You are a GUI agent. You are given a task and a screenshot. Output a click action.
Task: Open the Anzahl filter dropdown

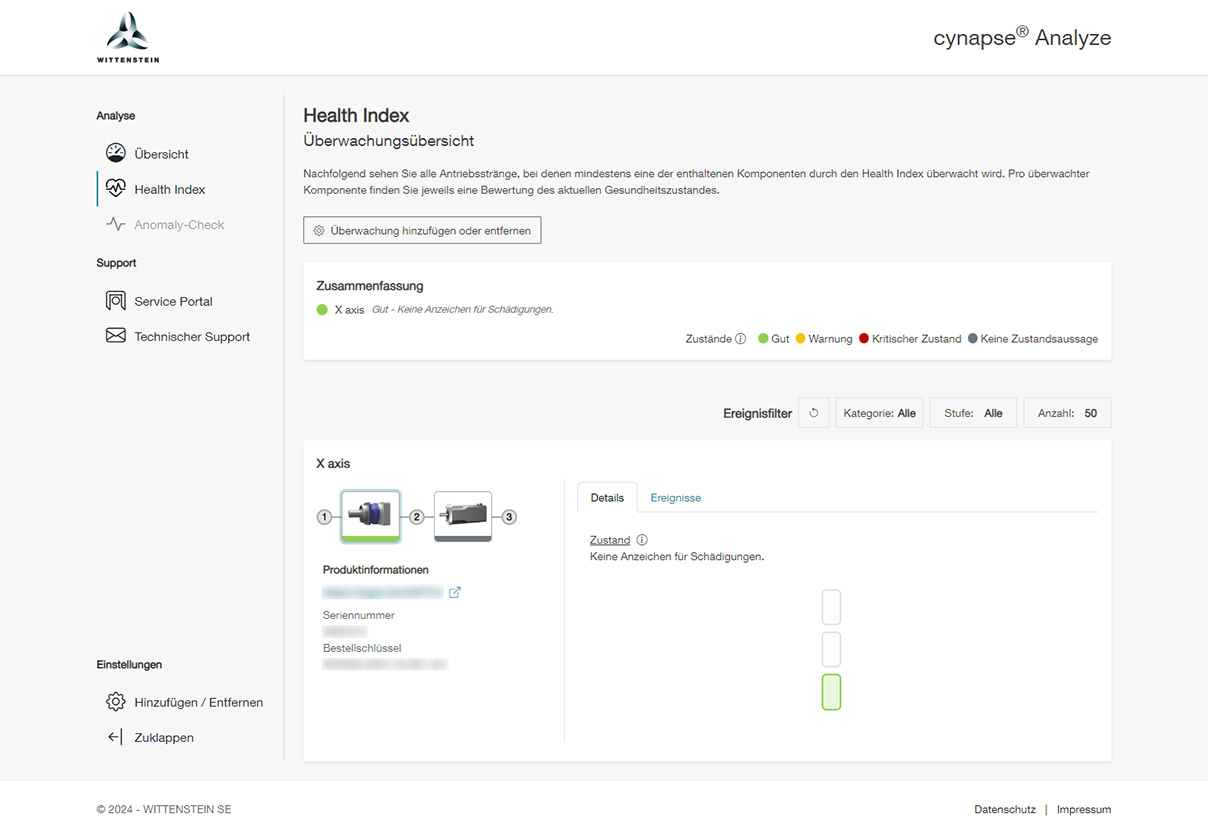1067,413
